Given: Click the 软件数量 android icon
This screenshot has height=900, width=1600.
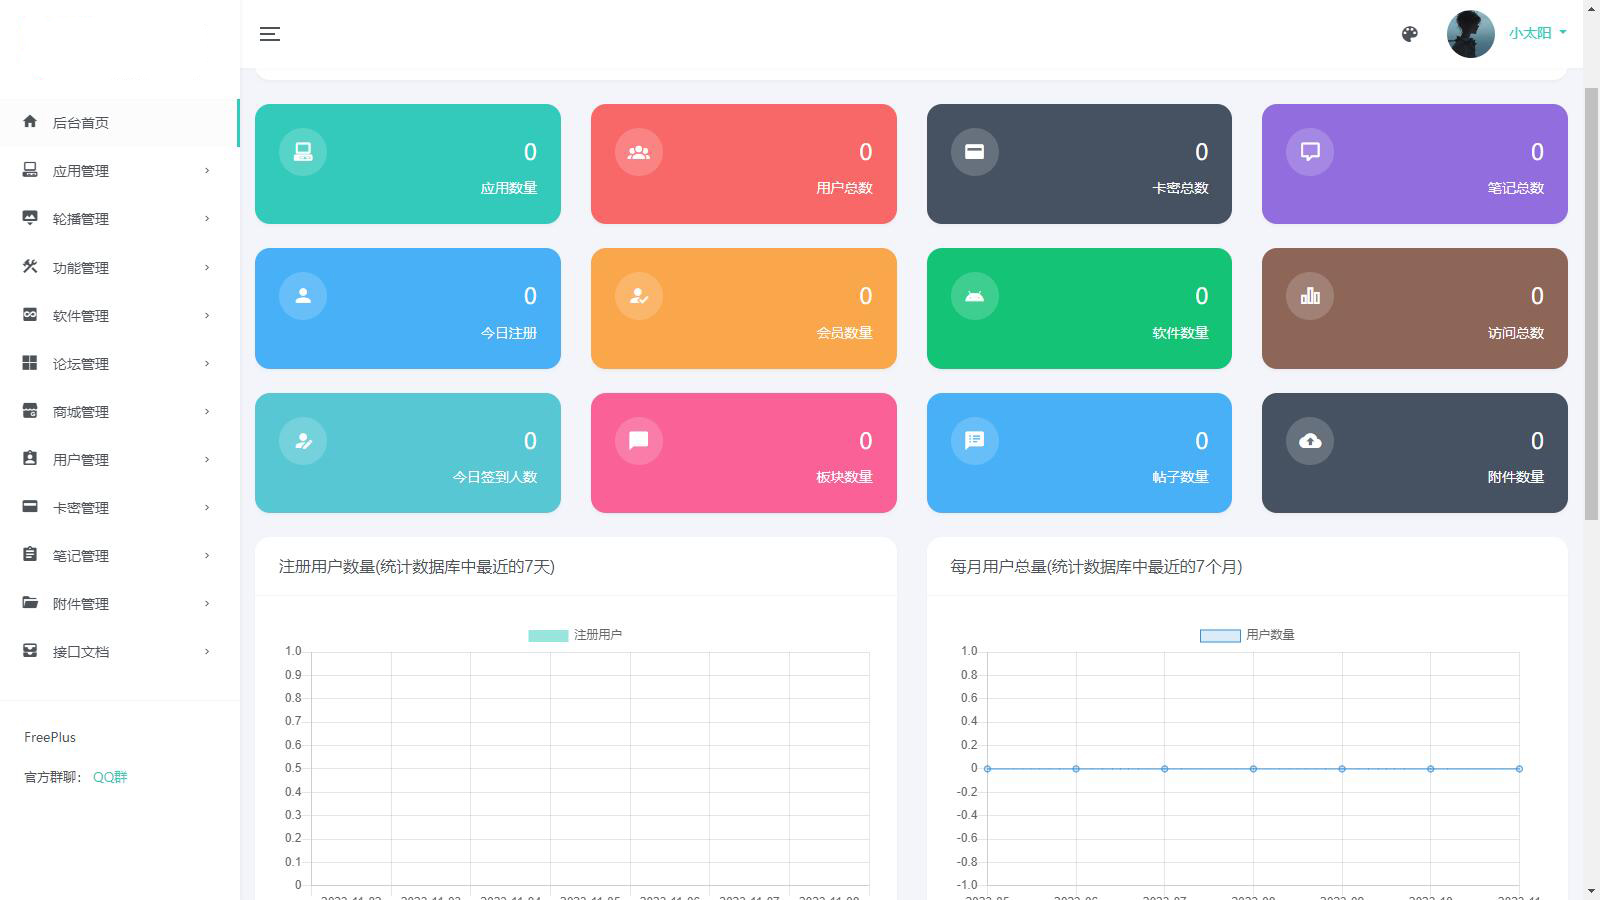Looking at the screenshot, I should 974,296.
